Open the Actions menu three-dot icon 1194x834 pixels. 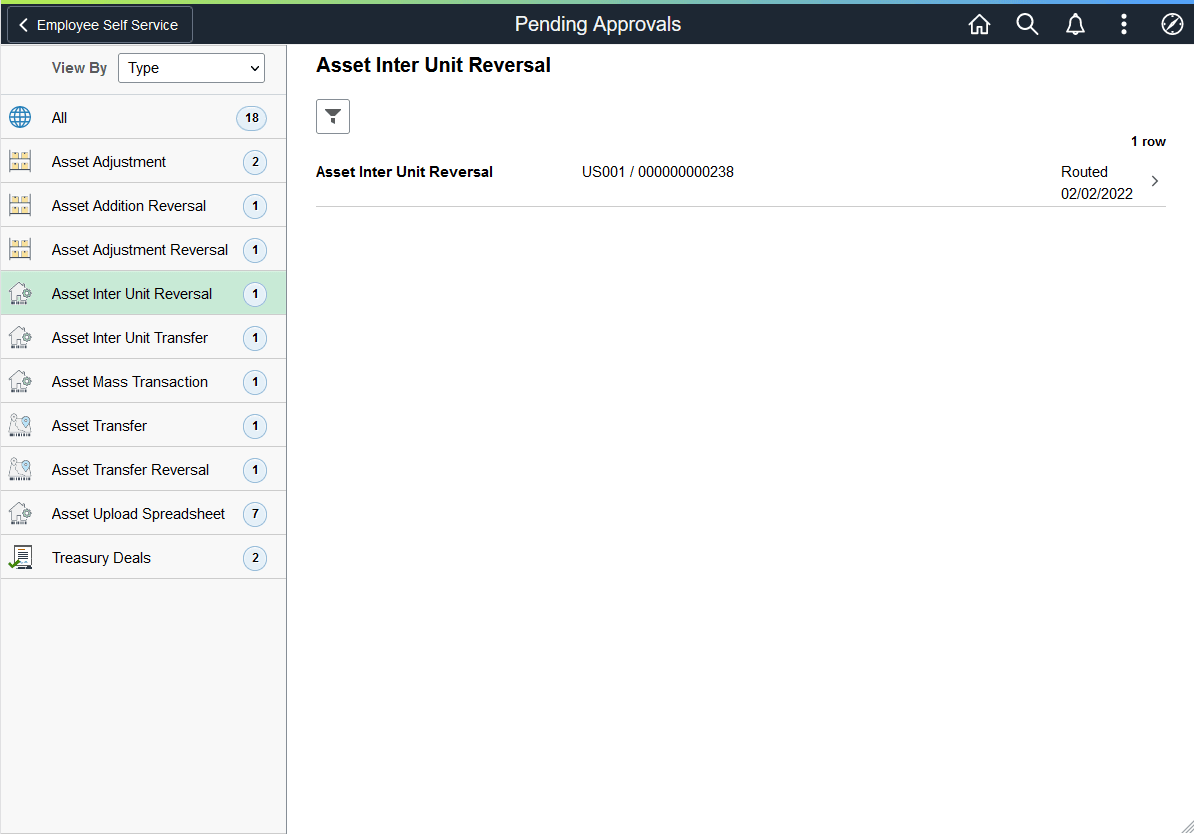(x=1123, y=24)
